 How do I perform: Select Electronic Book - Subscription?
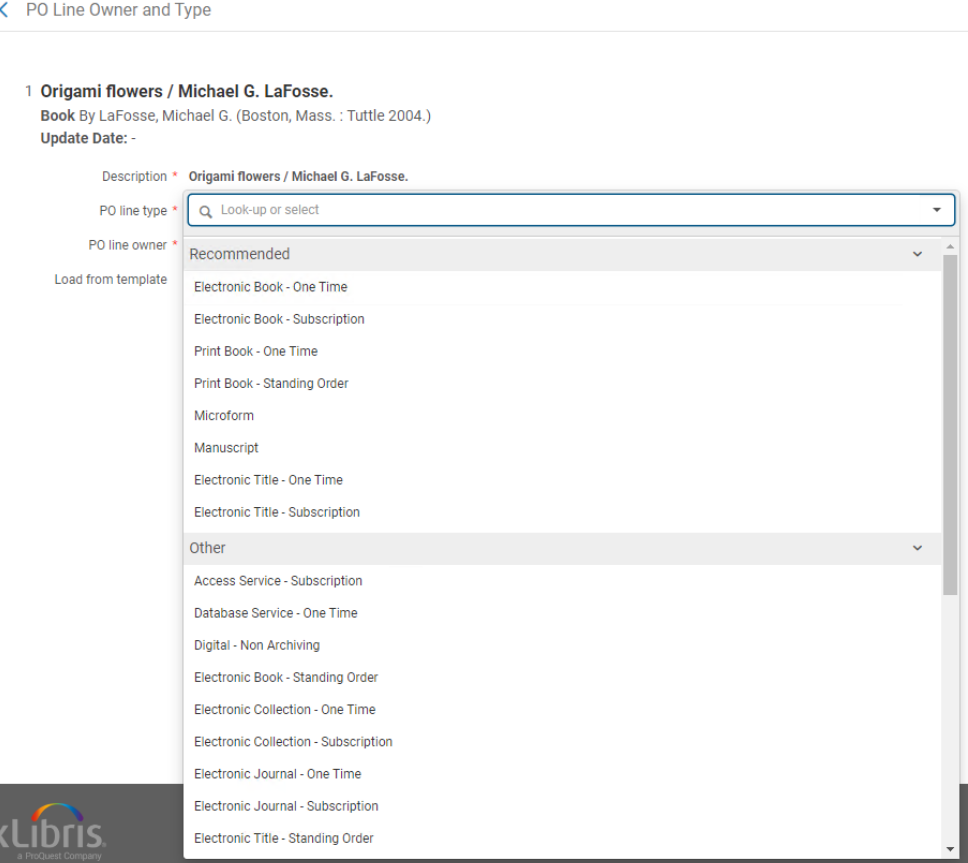click(x=562, y=319)
